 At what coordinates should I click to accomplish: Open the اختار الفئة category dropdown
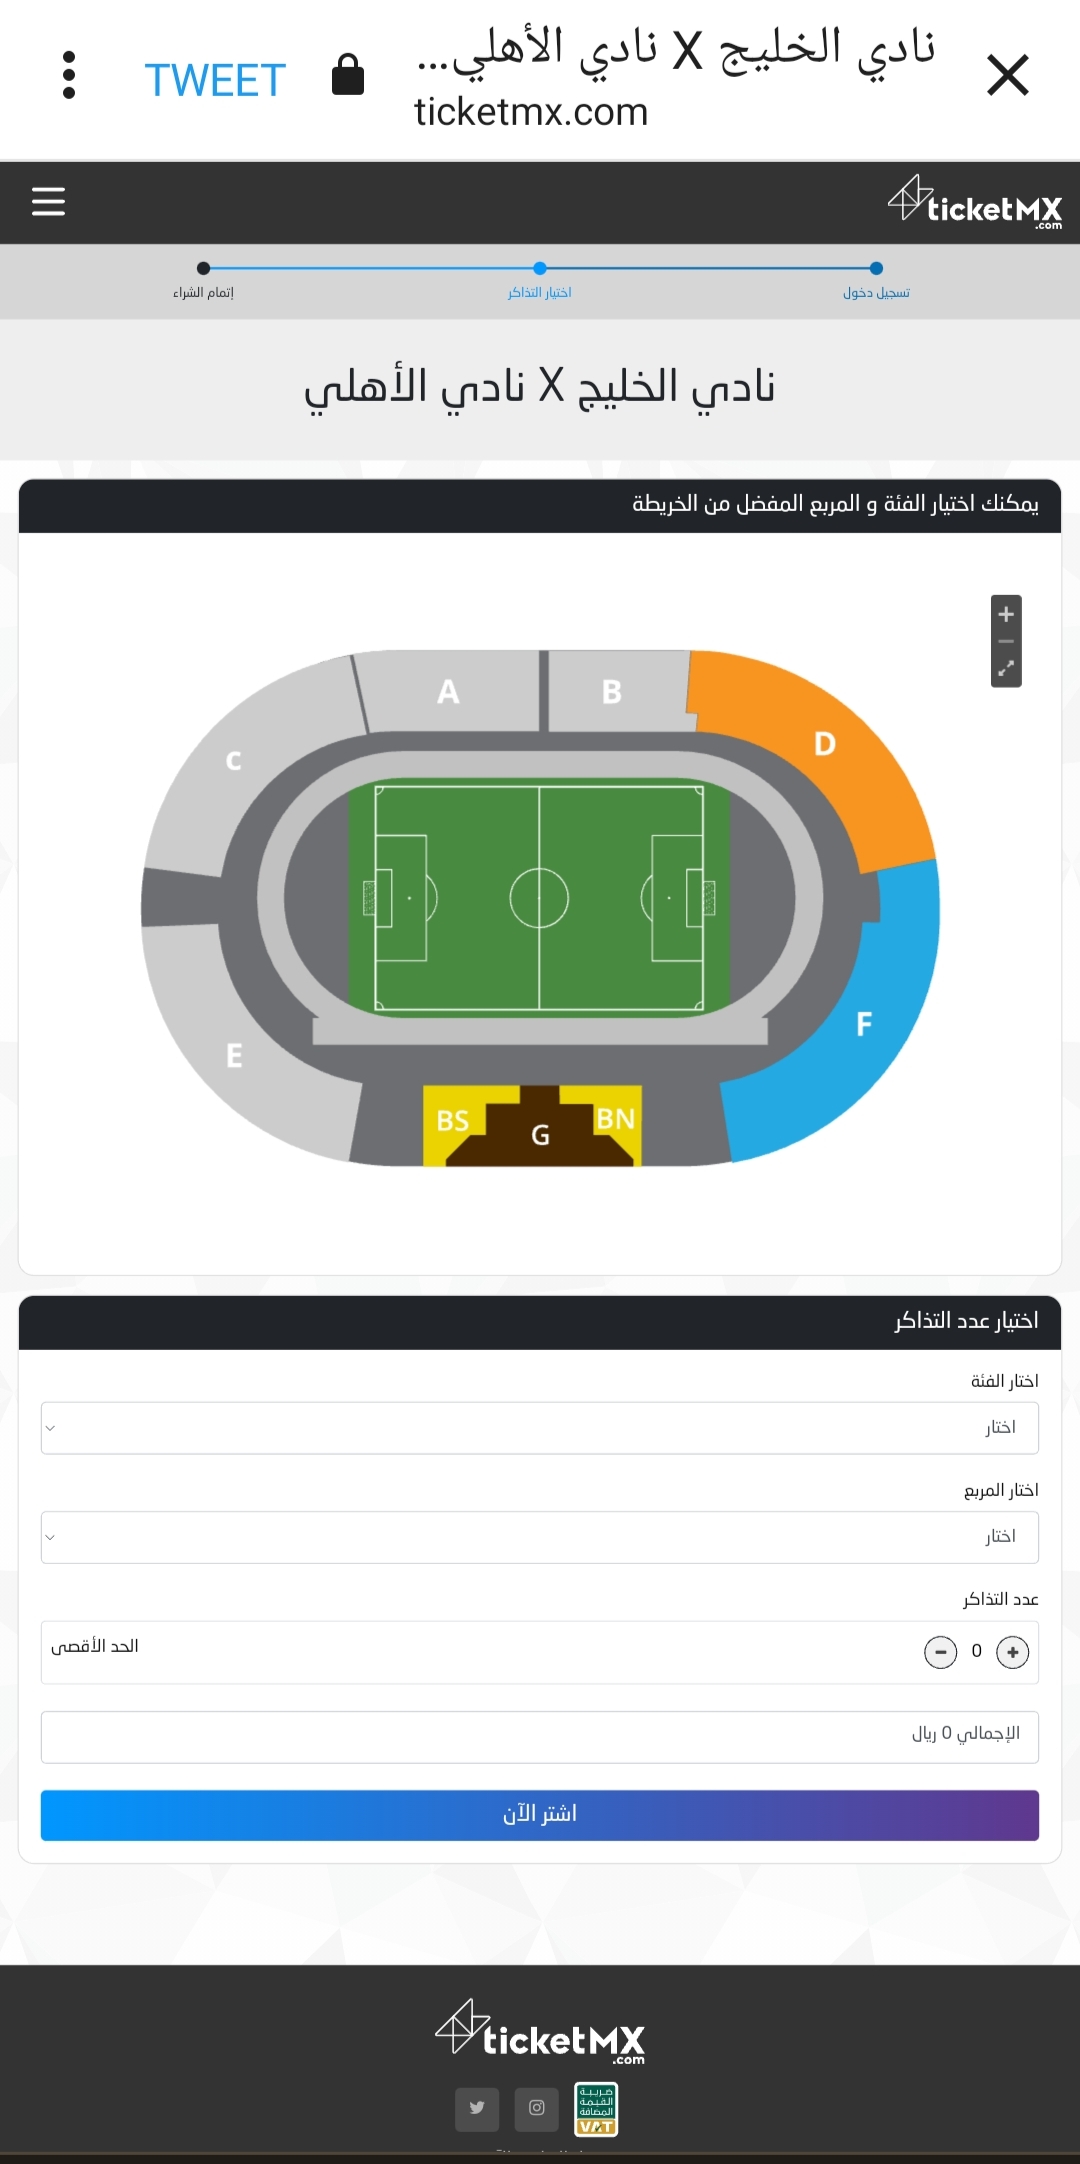coord(540,1428)
